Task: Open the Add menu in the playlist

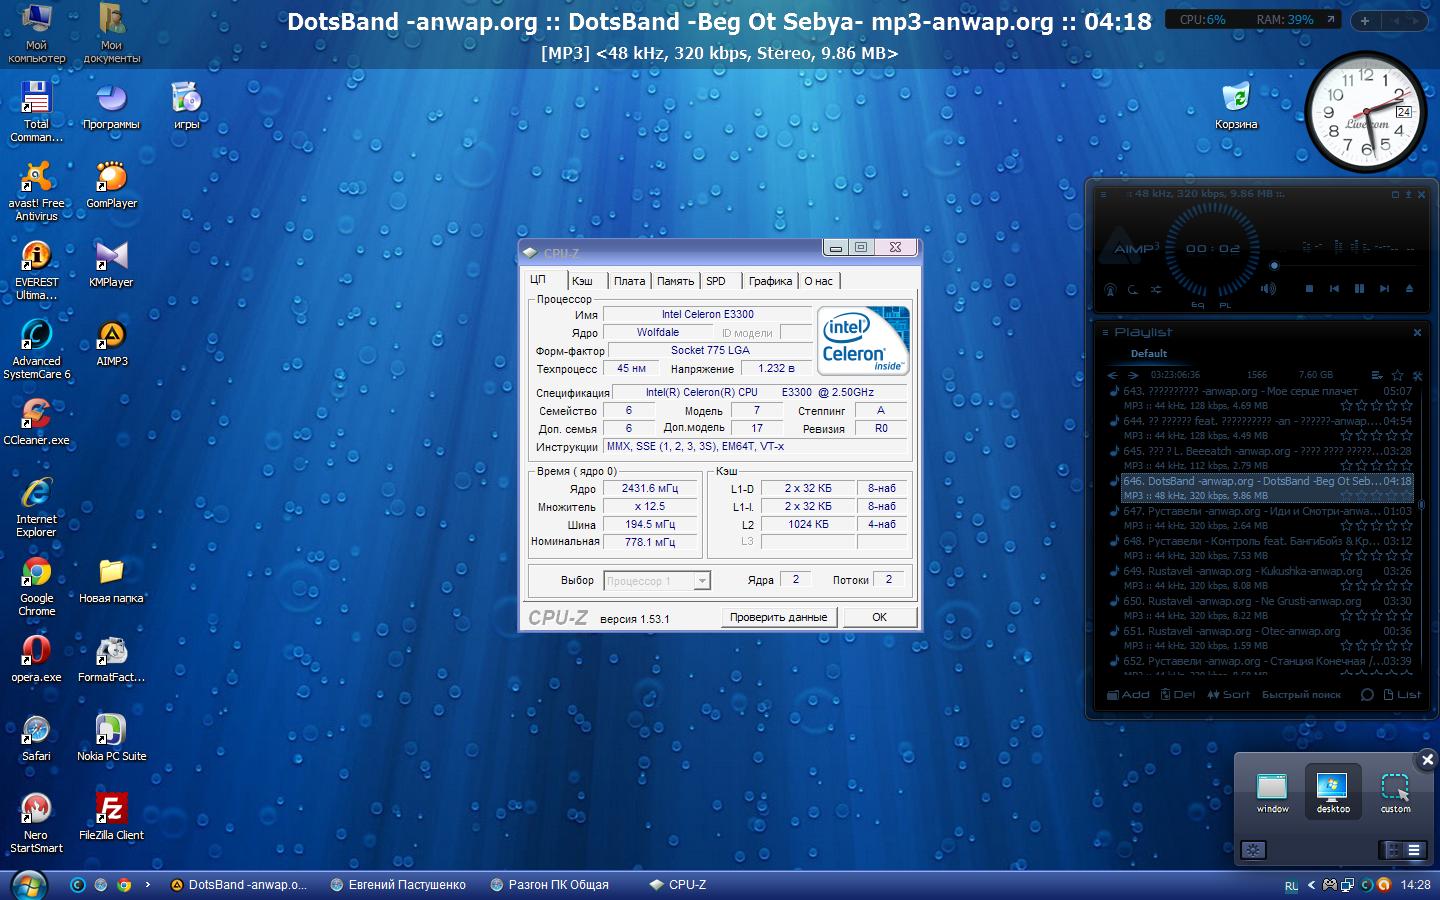Action: click(x=1128, y=694)
